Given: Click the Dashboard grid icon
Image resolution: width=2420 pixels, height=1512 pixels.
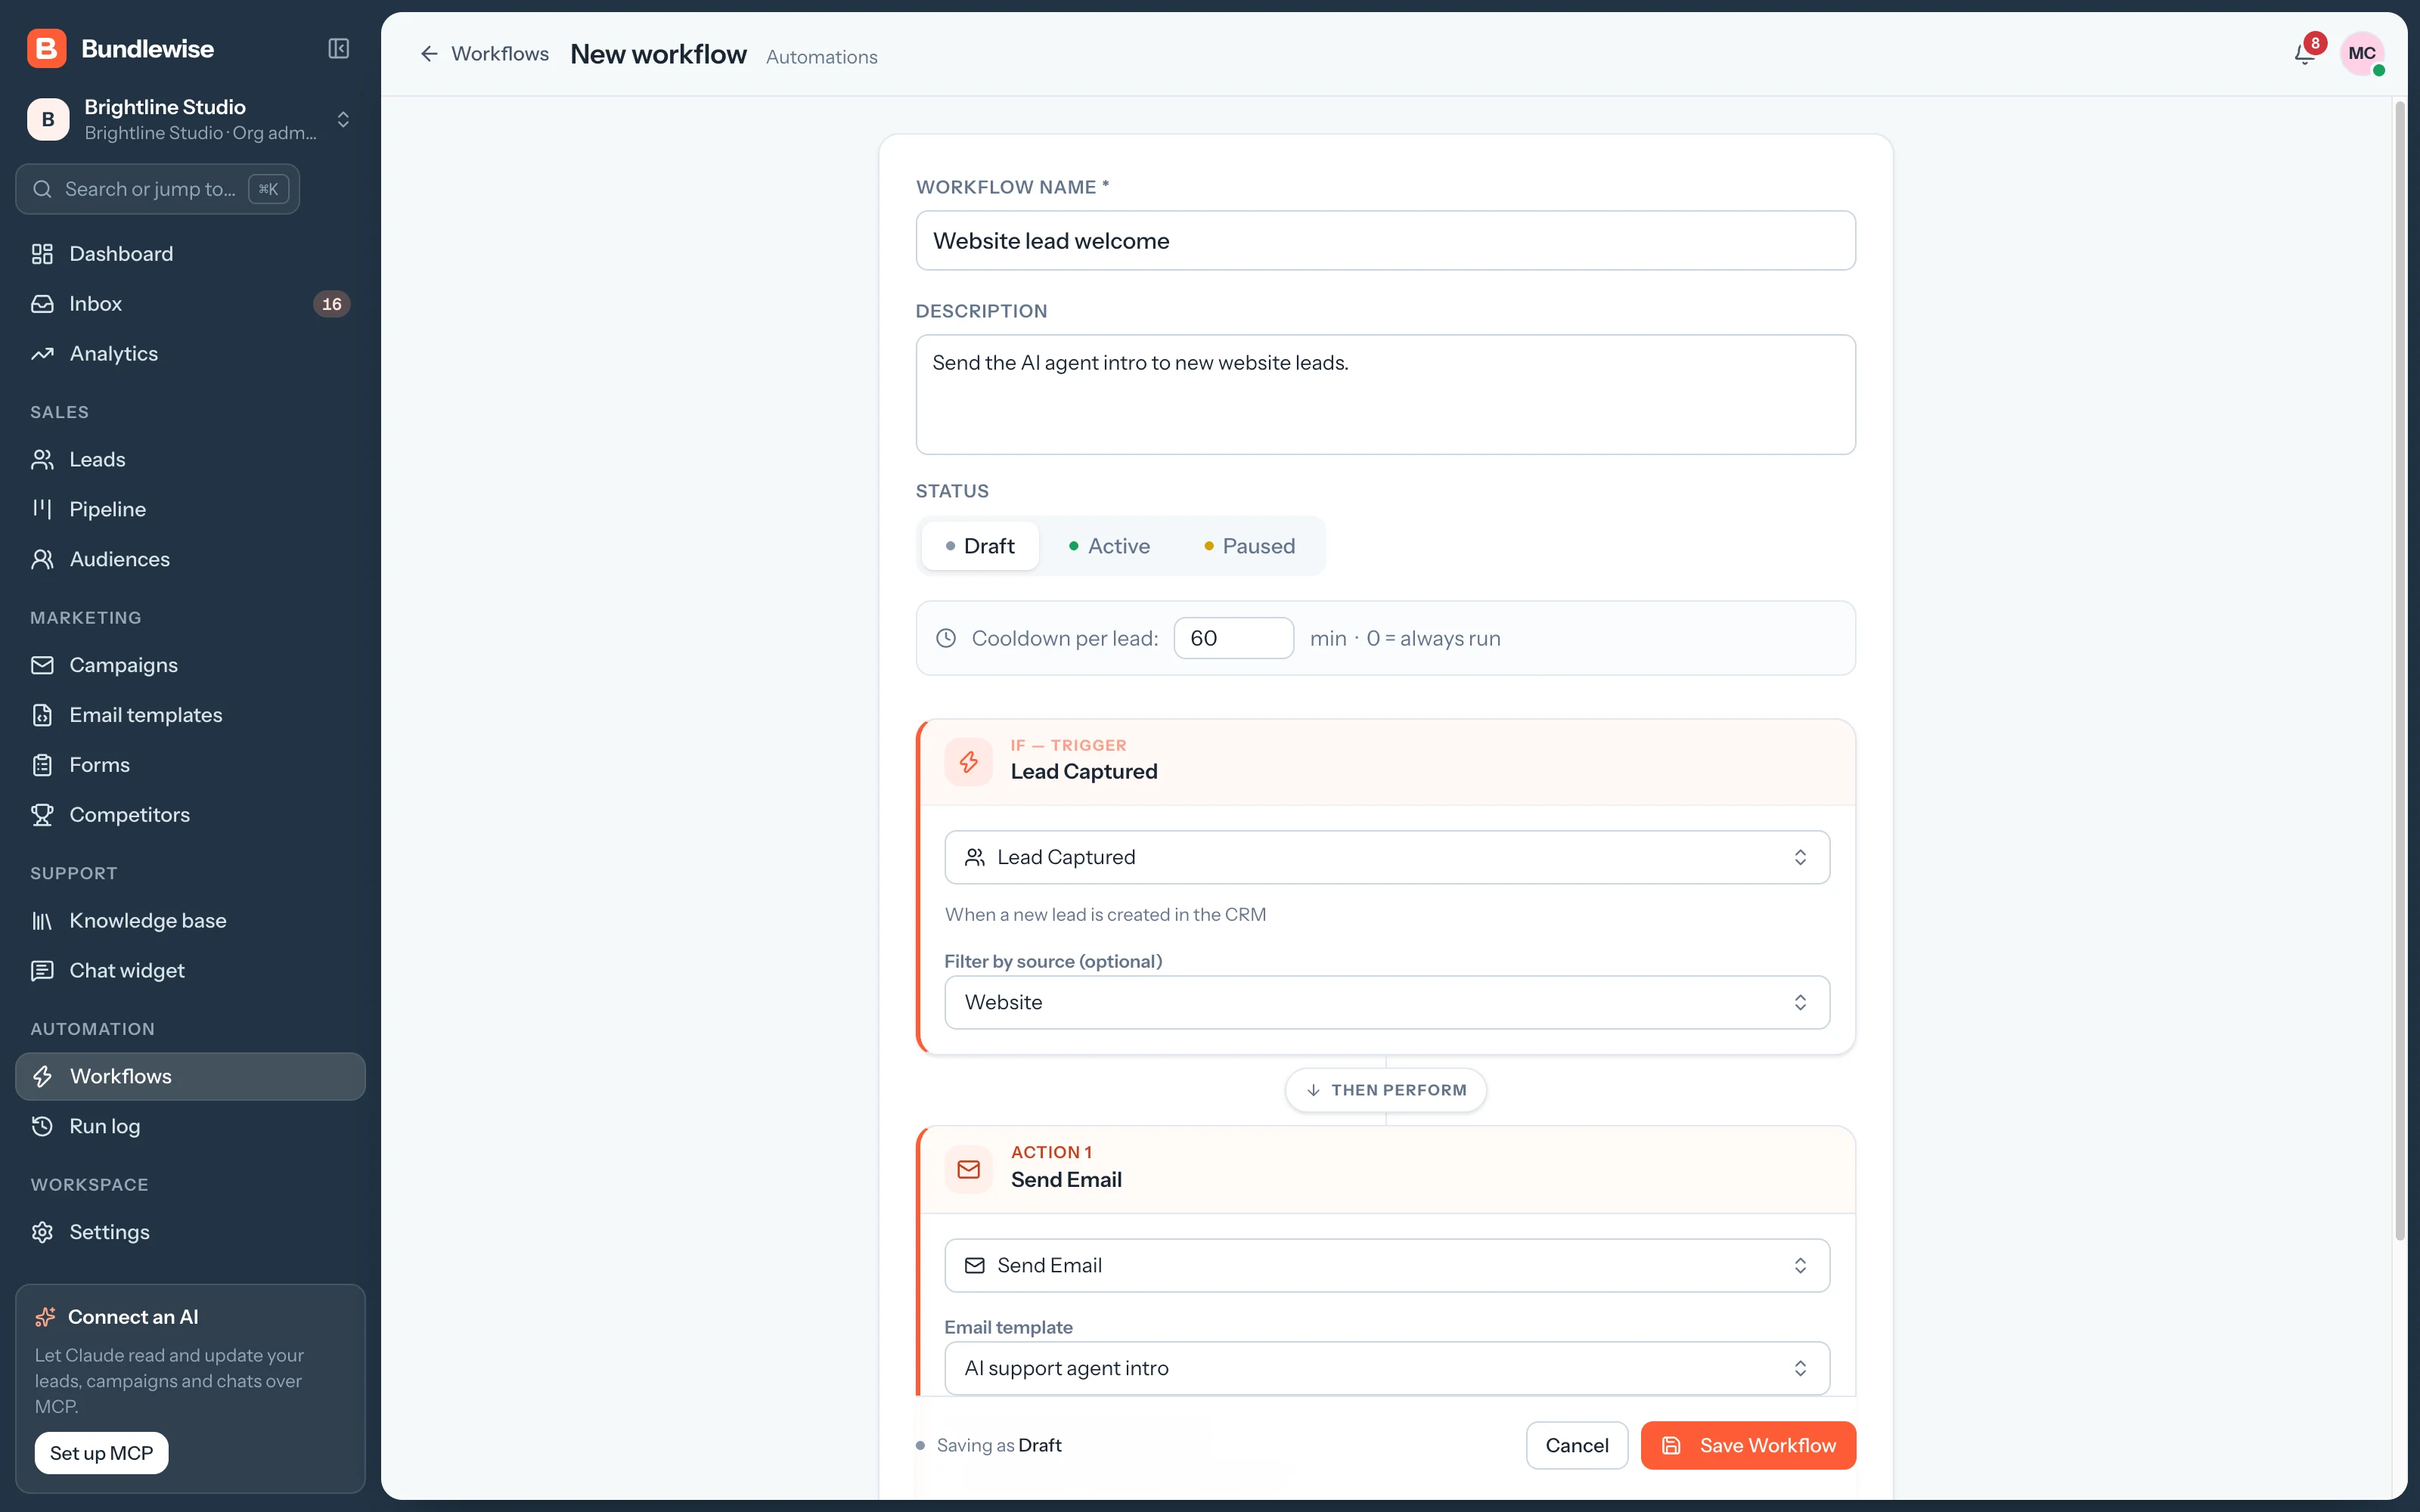Looking at the screenshot, I should pos(42,254).
